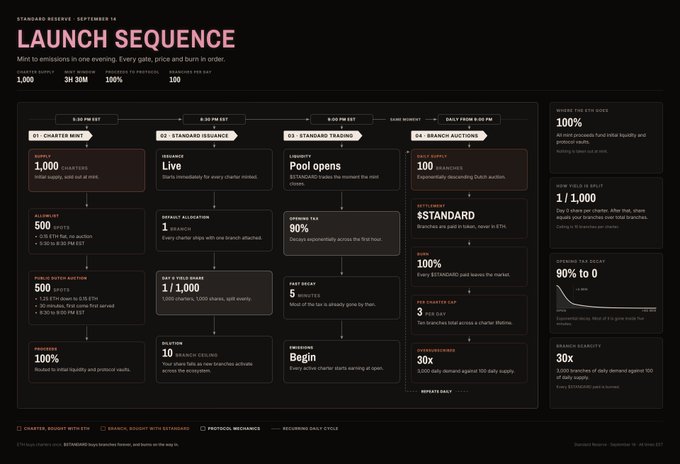Click the Issuance 'Live' card
The height and width of the screenshot is (464, 680).
click(x=214, y=170)
